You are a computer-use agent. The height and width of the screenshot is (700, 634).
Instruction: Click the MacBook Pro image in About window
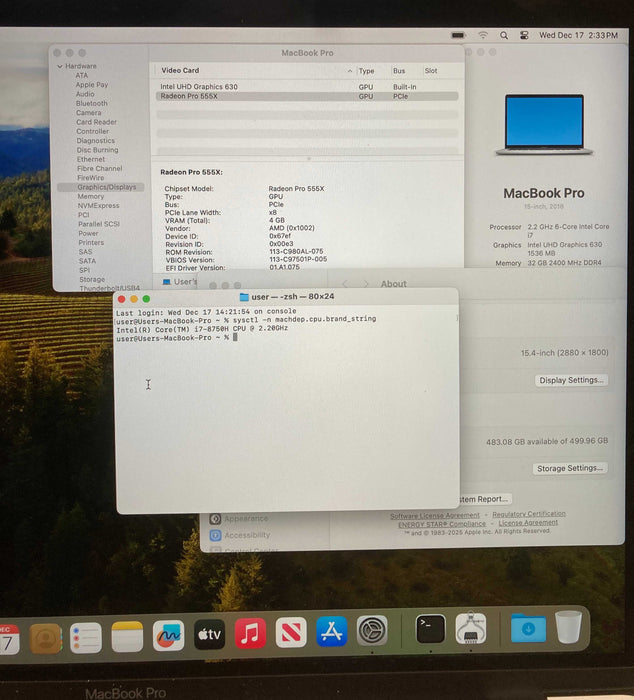point(544,125)
